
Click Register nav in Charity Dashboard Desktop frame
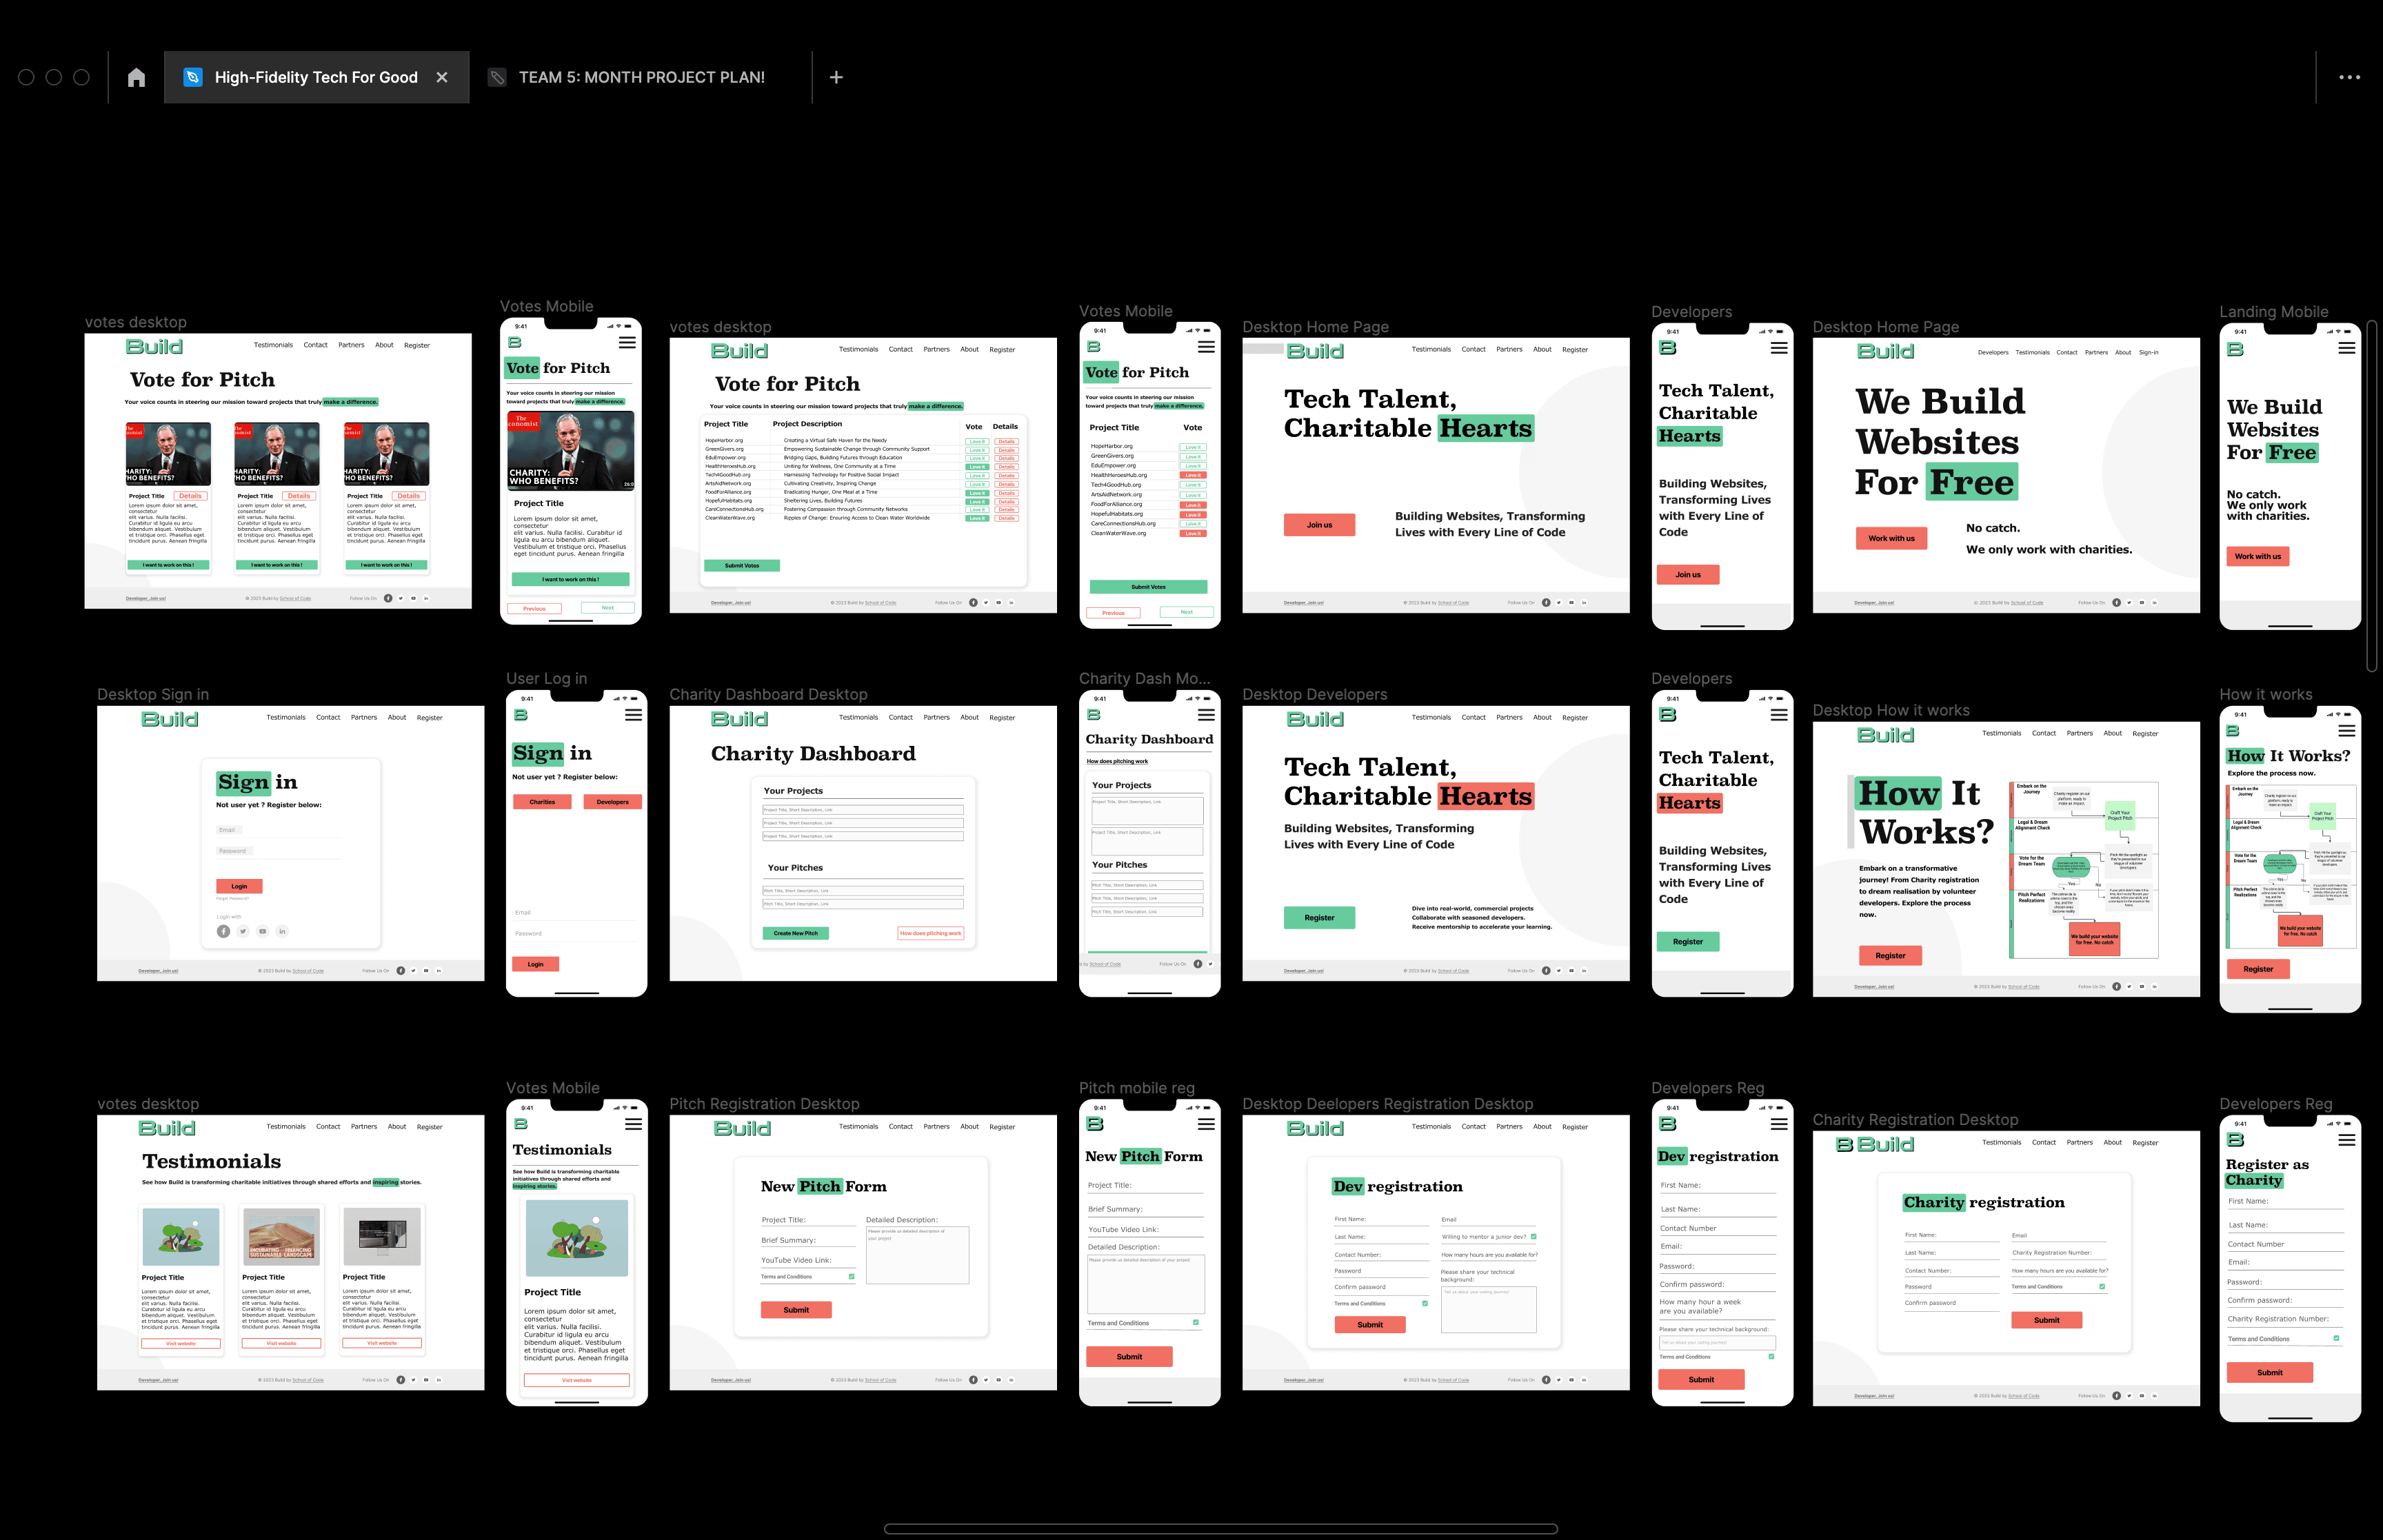(x=1002, y=718)
